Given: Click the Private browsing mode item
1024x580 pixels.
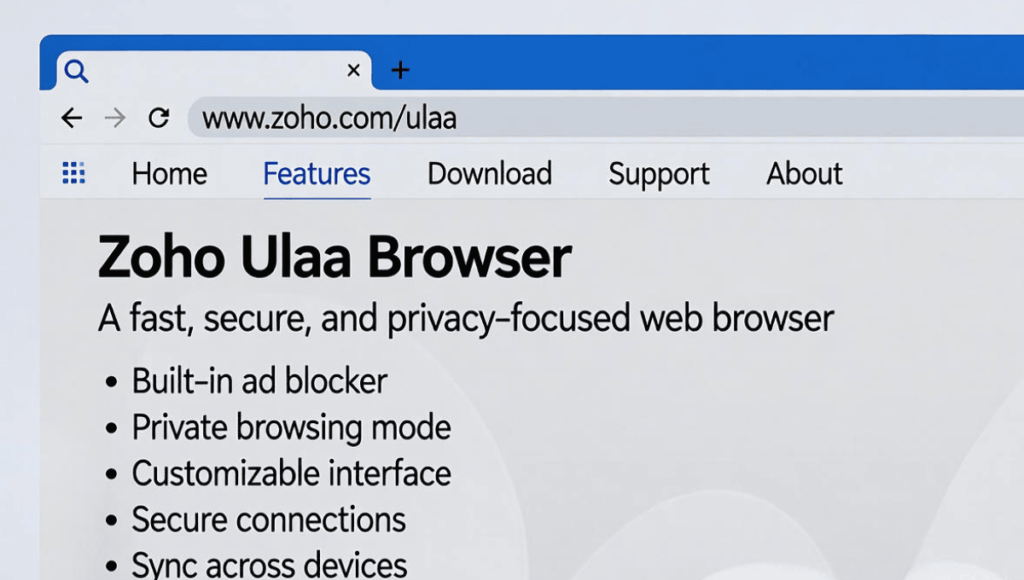Looking at the screenshot, I should [291, 428].
